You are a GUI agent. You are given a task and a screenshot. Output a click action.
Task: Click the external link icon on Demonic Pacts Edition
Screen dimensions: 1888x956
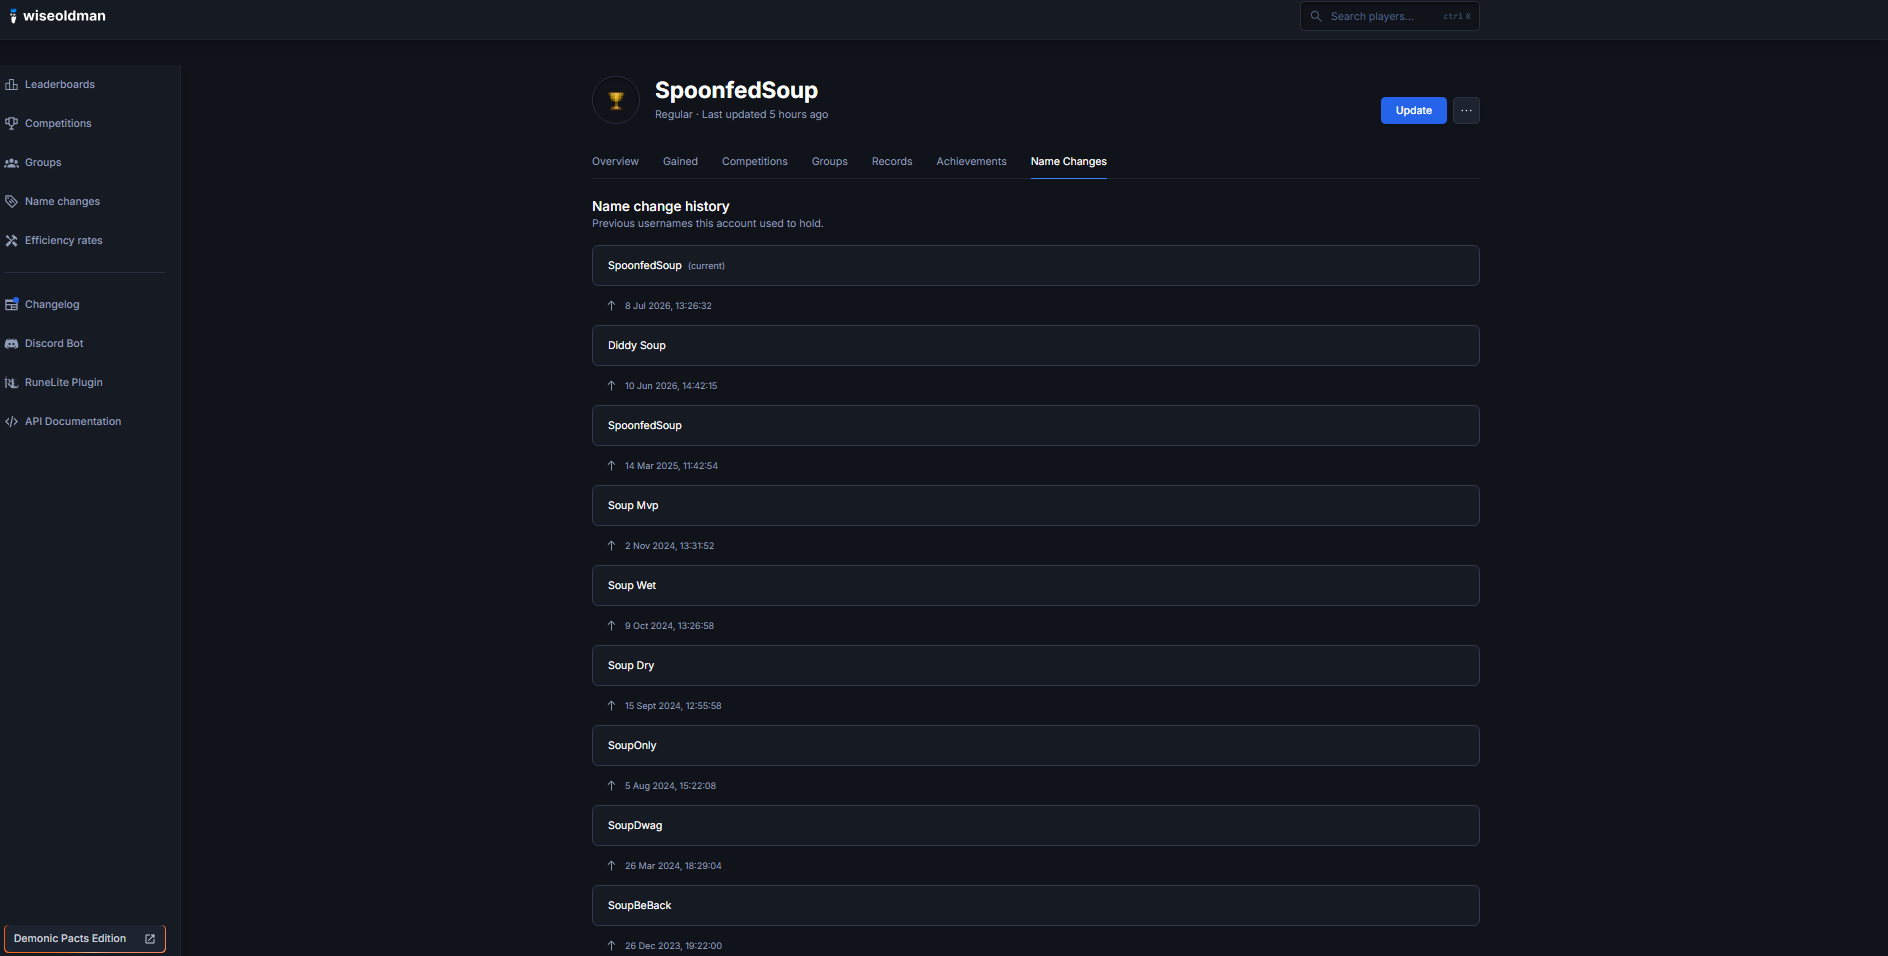tap(150, 939)
